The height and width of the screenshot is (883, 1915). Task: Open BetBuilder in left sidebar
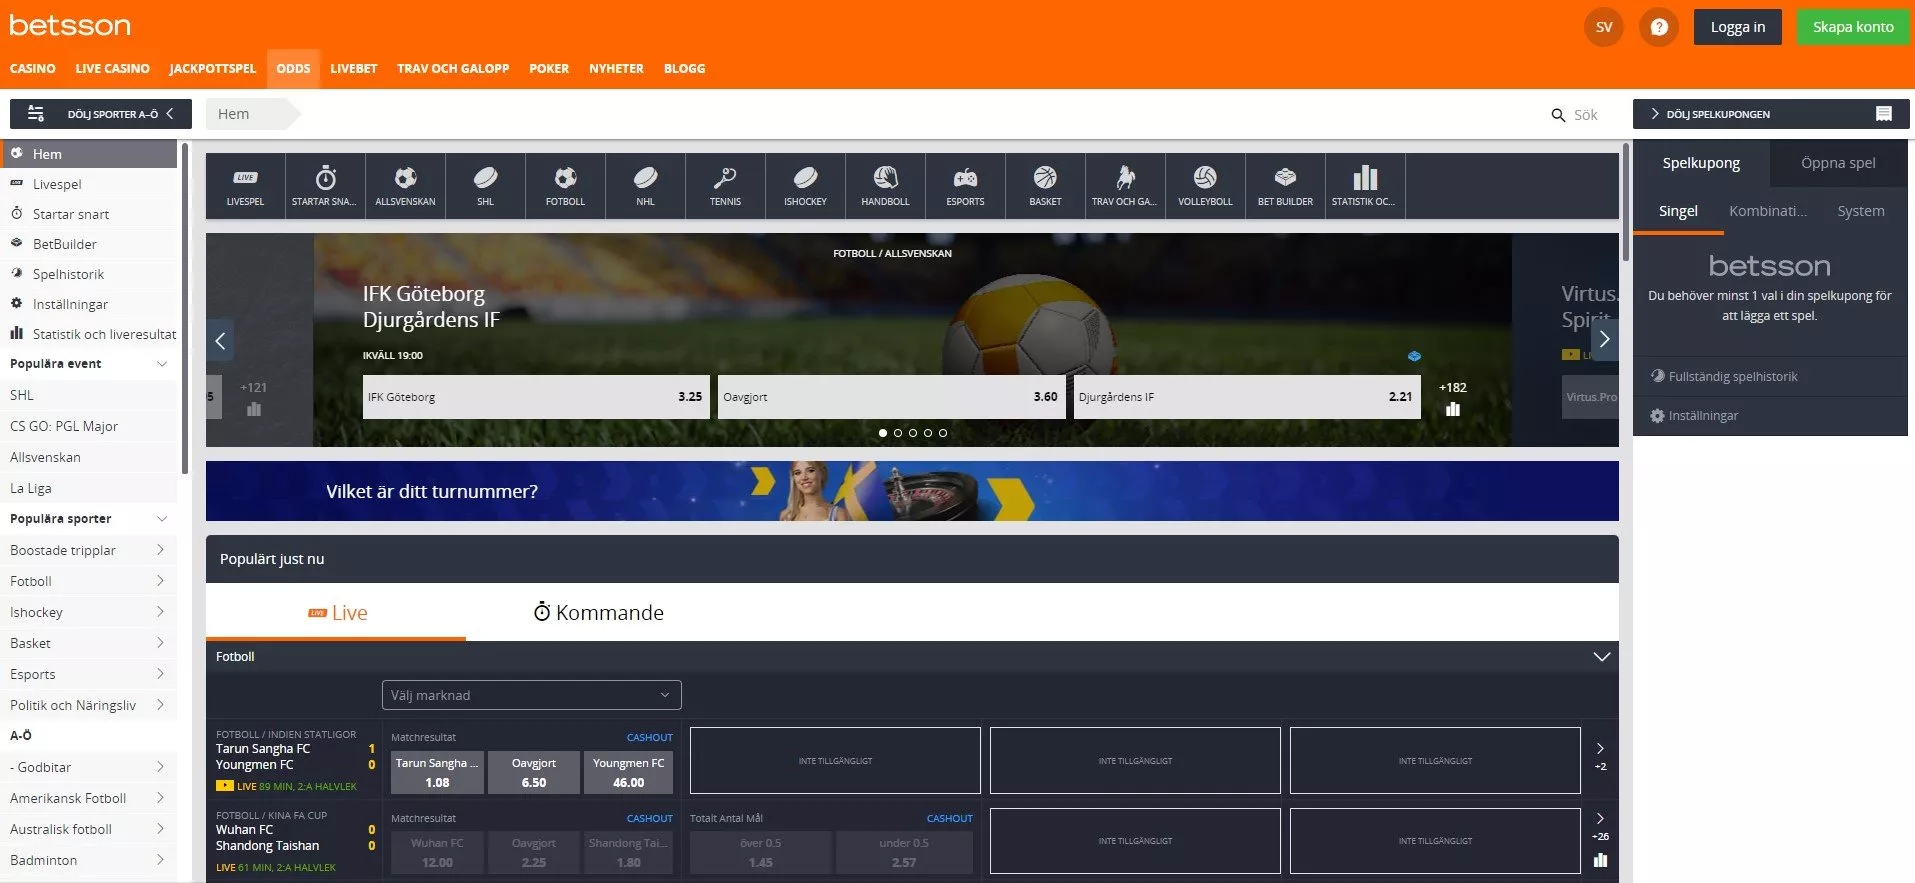64,244
